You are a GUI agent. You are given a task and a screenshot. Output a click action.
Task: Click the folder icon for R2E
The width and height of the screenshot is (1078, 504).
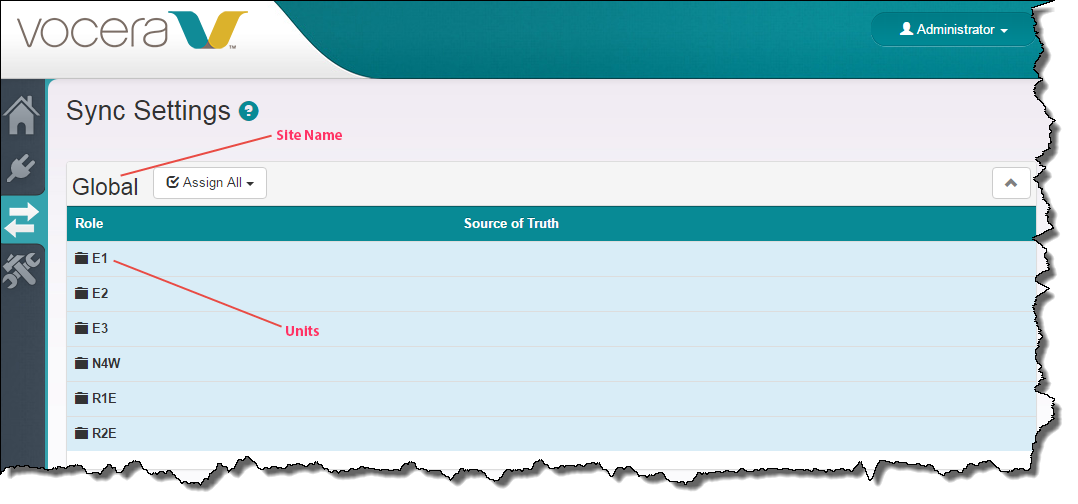[82, 434]
